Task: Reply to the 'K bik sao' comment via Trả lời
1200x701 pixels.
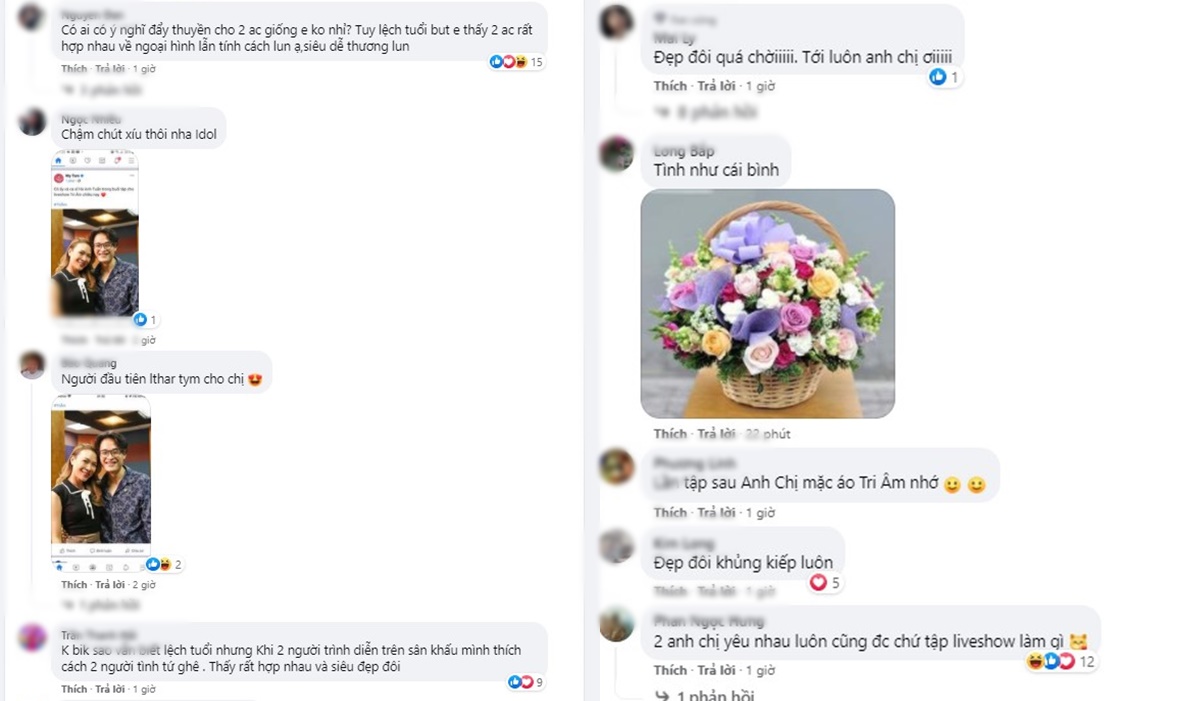Action: tap(110, 689)
